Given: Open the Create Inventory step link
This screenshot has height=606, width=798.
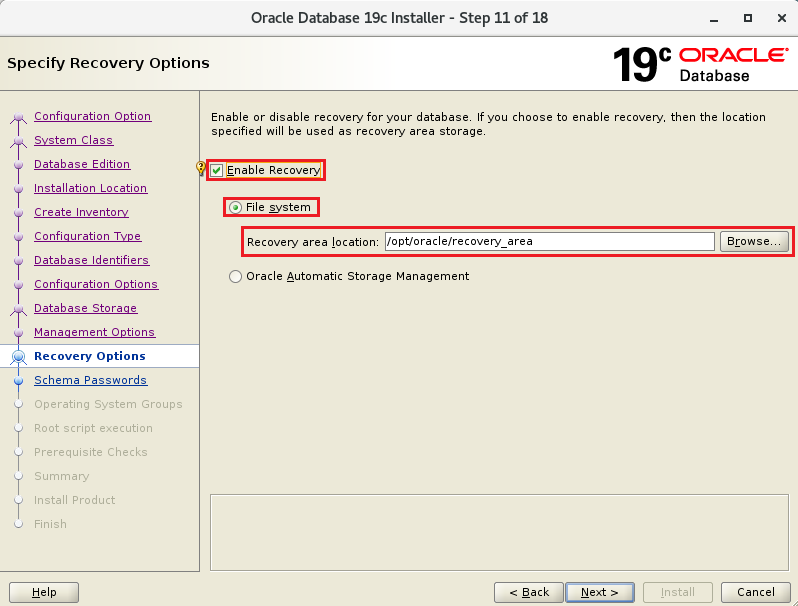Looking at the screenshot, I should pyautogui.click(x=81, y=212).
